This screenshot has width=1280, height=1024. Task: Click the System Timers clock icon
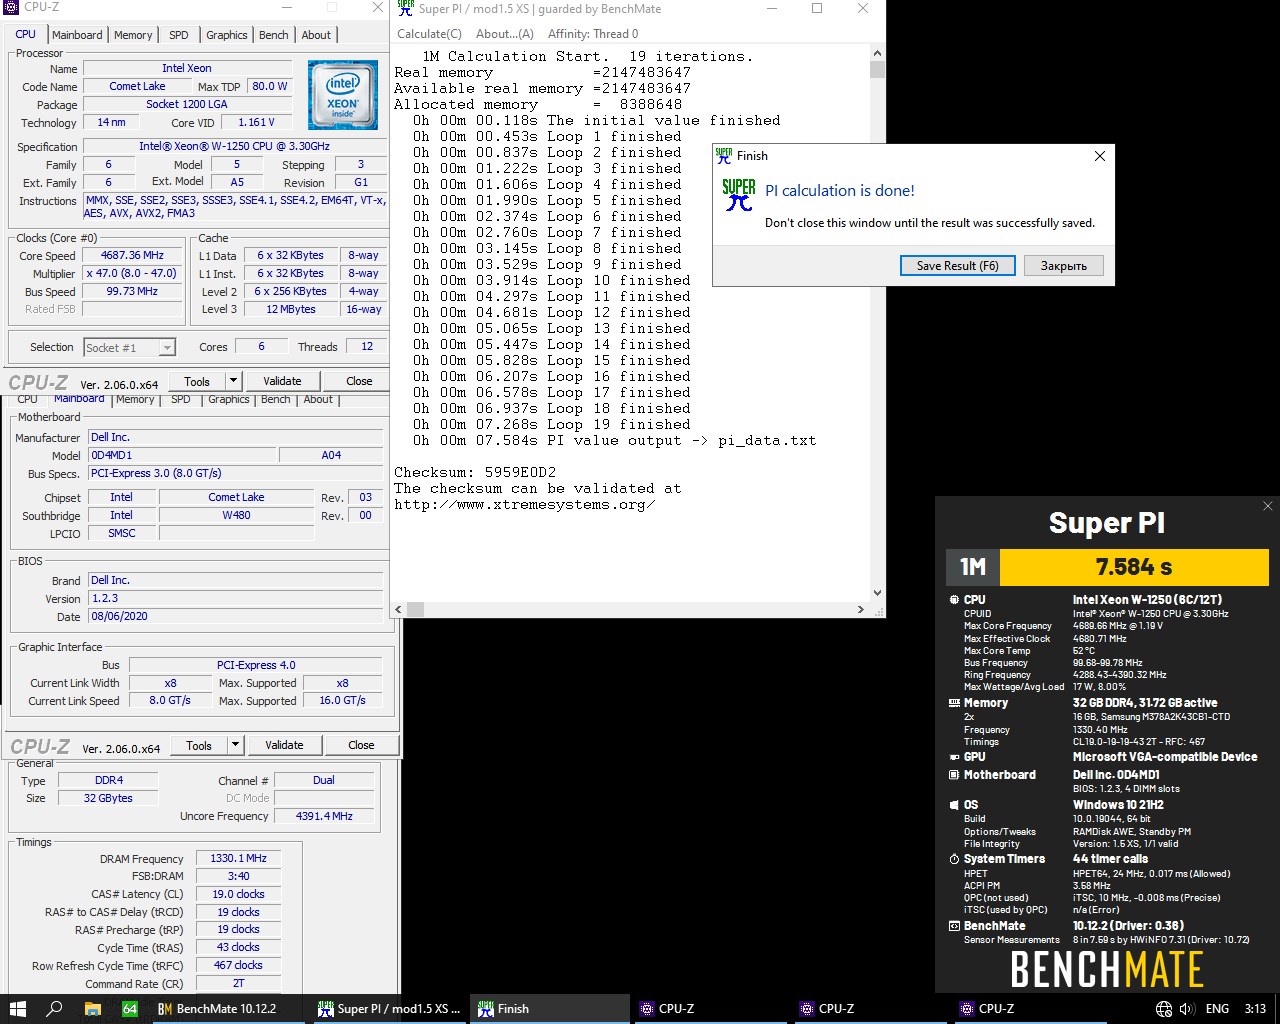pos(954,859)
